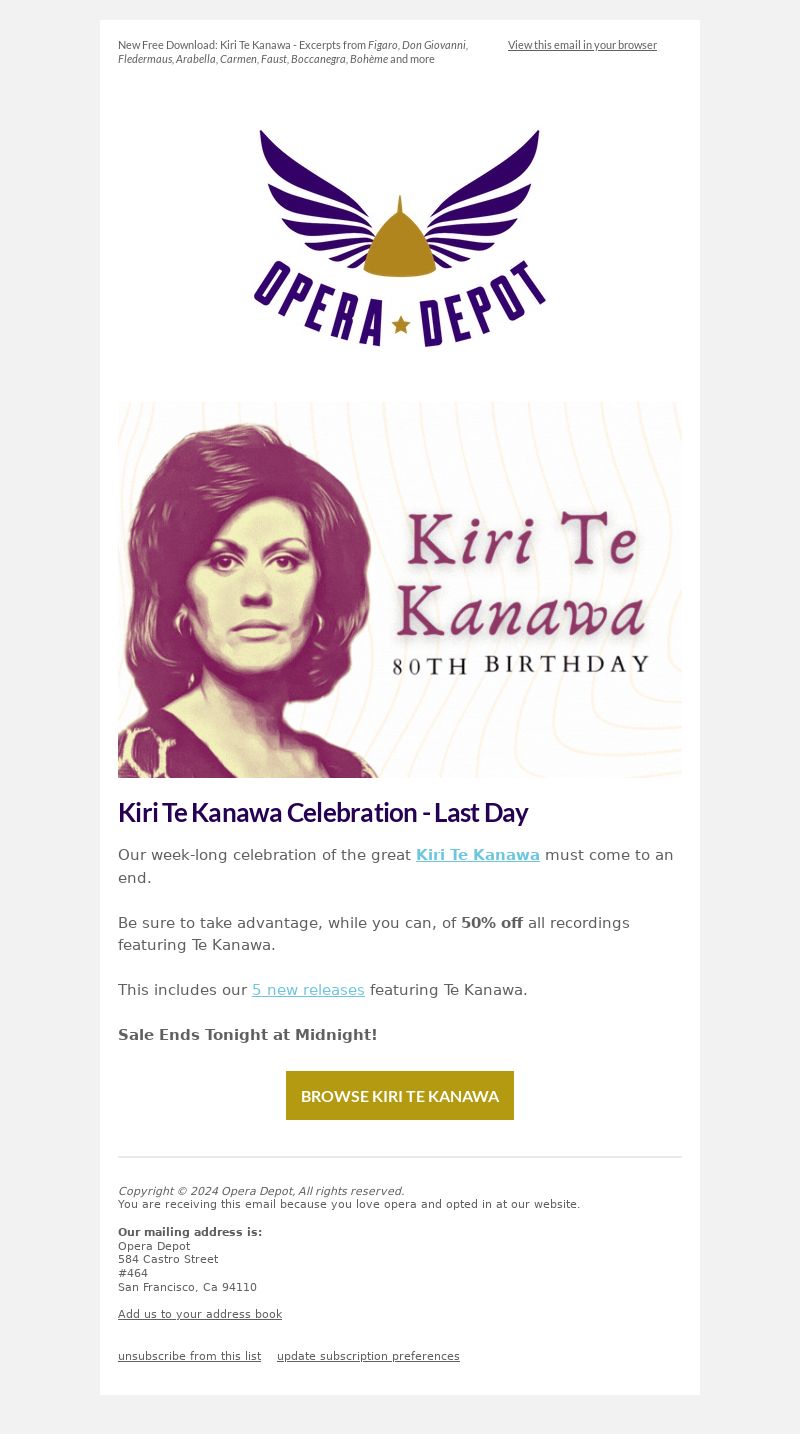Click the 'Kiri Te Kanawa Celebration - Last Day' heading

point(323,812)
